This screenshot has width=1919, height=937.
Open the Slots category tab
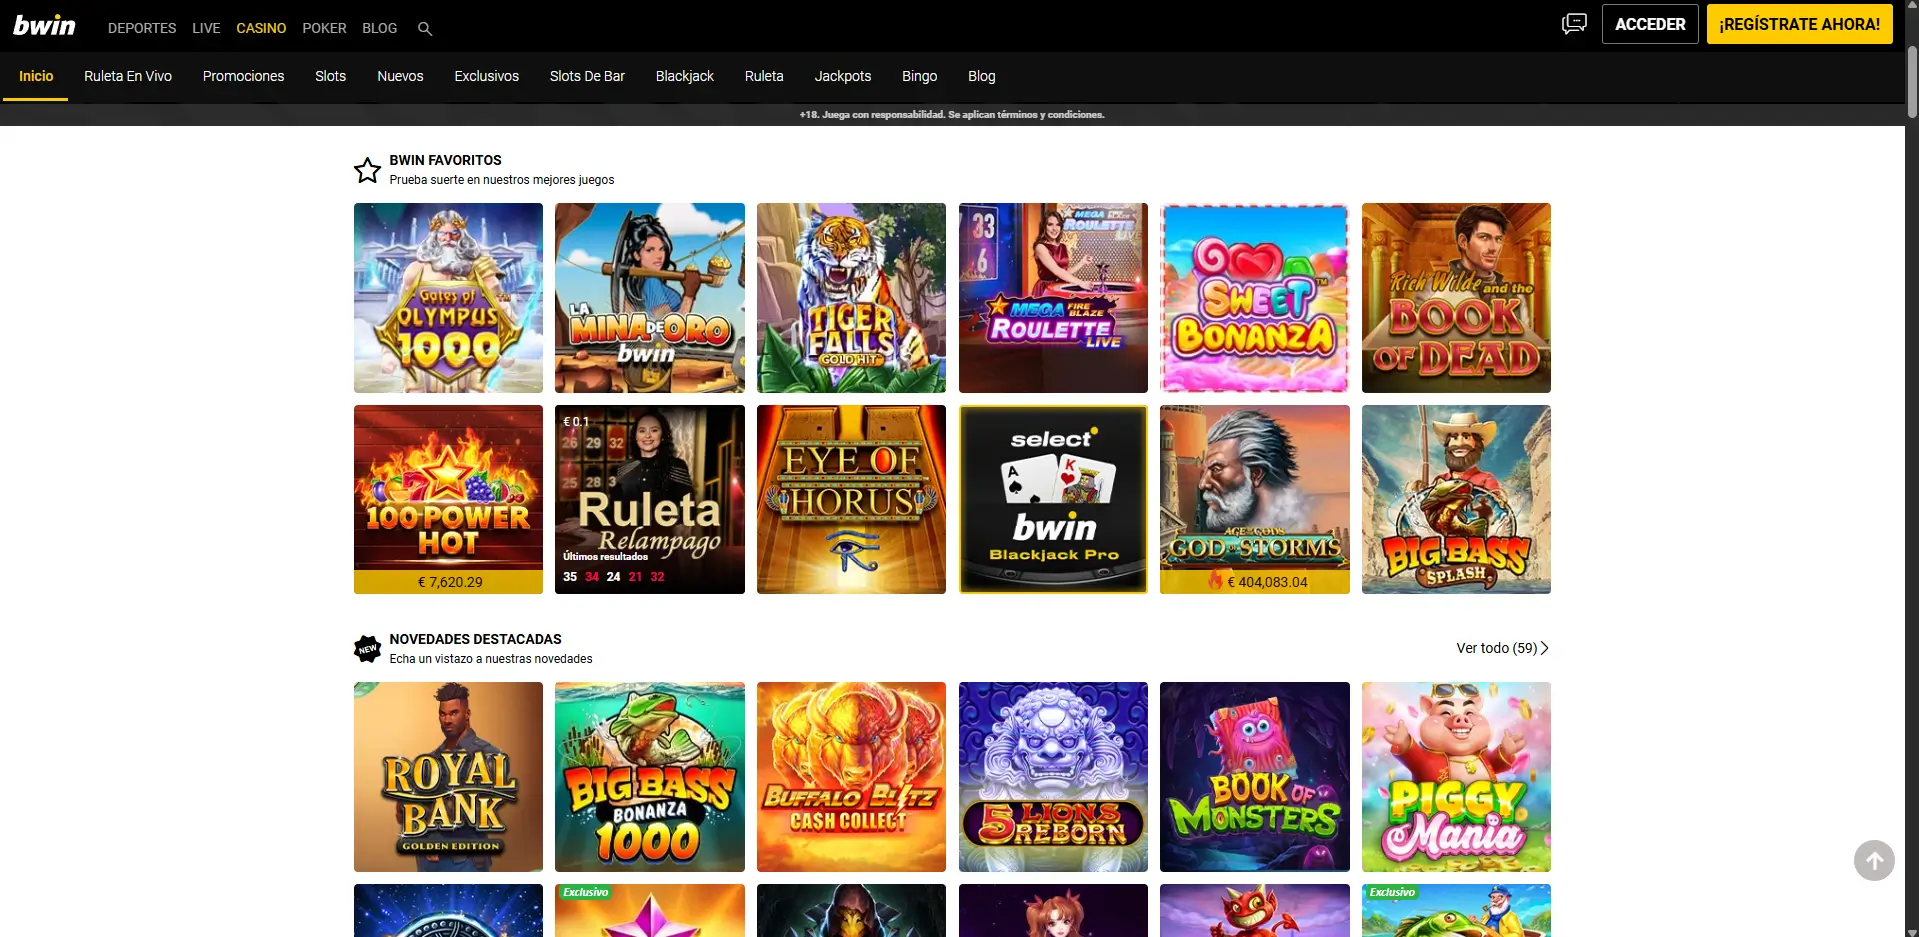pos(330,76)
